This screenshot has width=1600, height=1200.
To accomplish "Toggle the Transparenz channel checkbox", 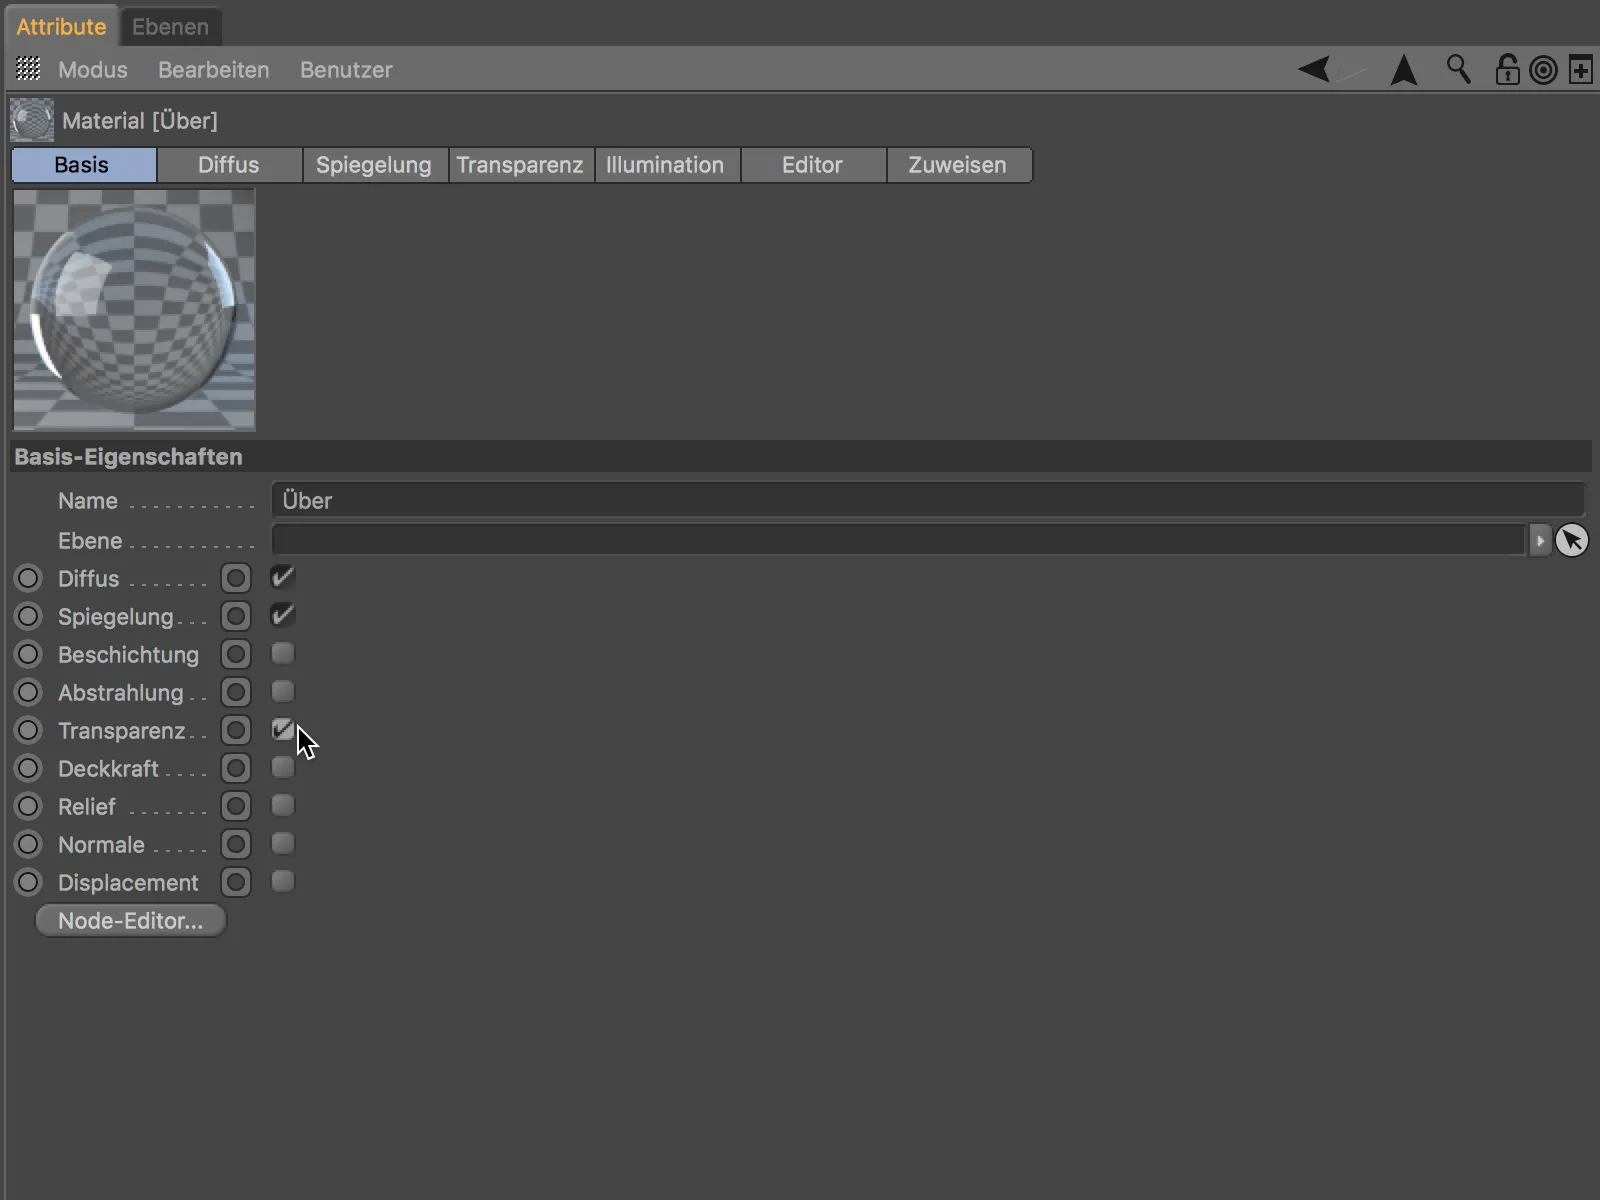I will tap(283, 729).
